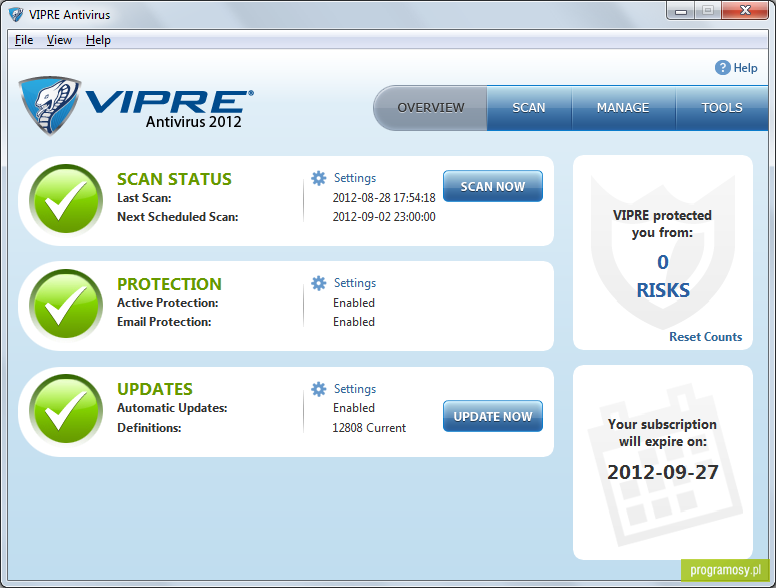Image resolution: width=776 pixels, height=588 pixels.
Task: Click the Protection green checkmark icon
Action: (66, 304)
